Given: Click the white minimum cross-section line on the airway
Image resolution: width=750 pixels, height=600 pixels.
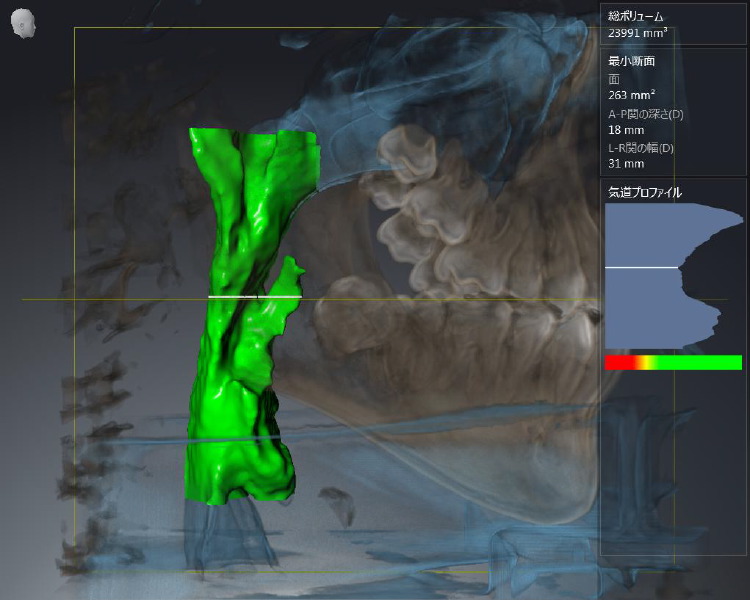Looking at the screenshot, I should 254,297.
